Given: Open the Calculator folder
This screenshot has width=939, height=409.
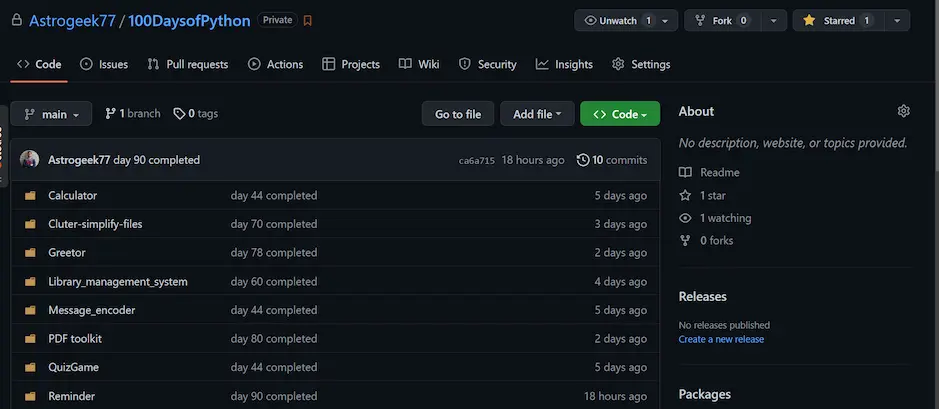Looking at the screenshot, I should (72, 196).
